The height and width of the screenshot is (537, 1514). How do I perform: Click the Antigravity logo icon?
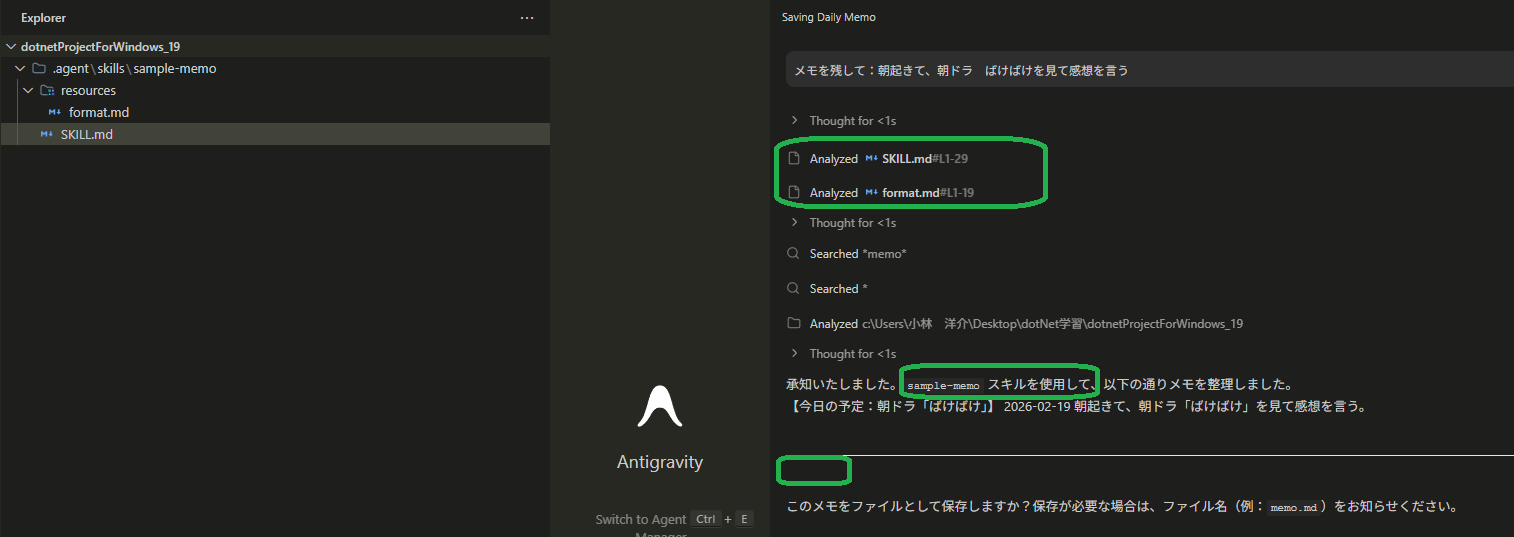[659, 406]
